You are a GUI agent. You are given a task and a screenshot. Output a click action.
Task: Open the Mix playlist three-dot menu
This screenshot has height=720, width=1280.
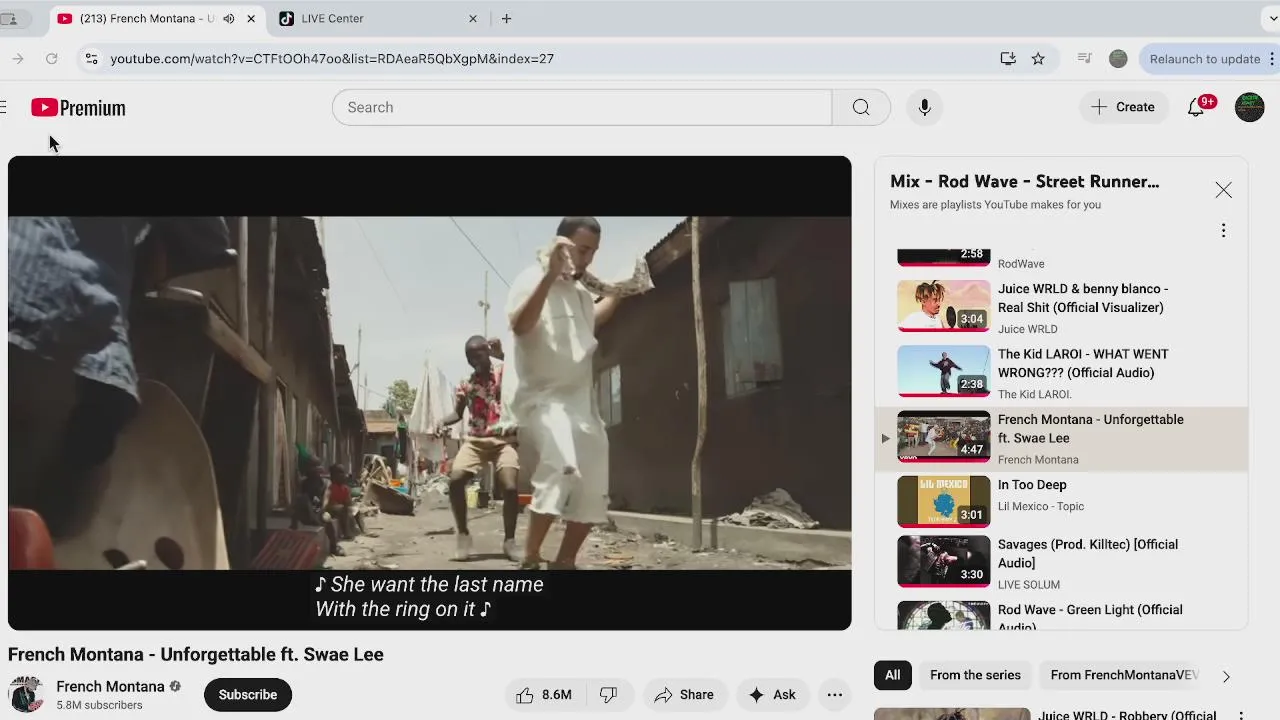[1223, 231]
